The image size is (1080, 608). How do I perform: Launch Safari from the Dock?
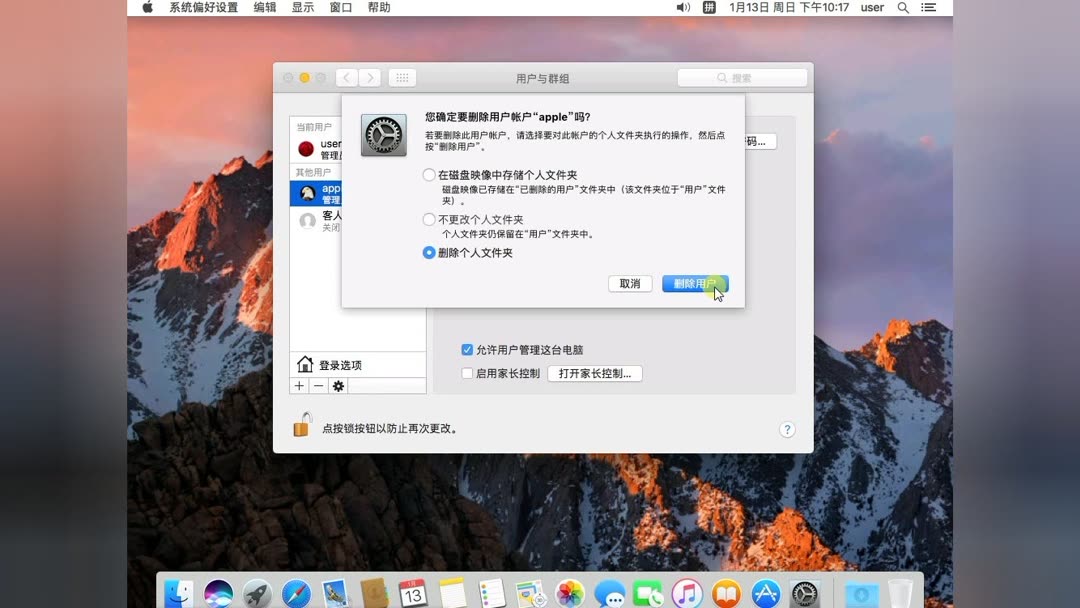[298, 592]
